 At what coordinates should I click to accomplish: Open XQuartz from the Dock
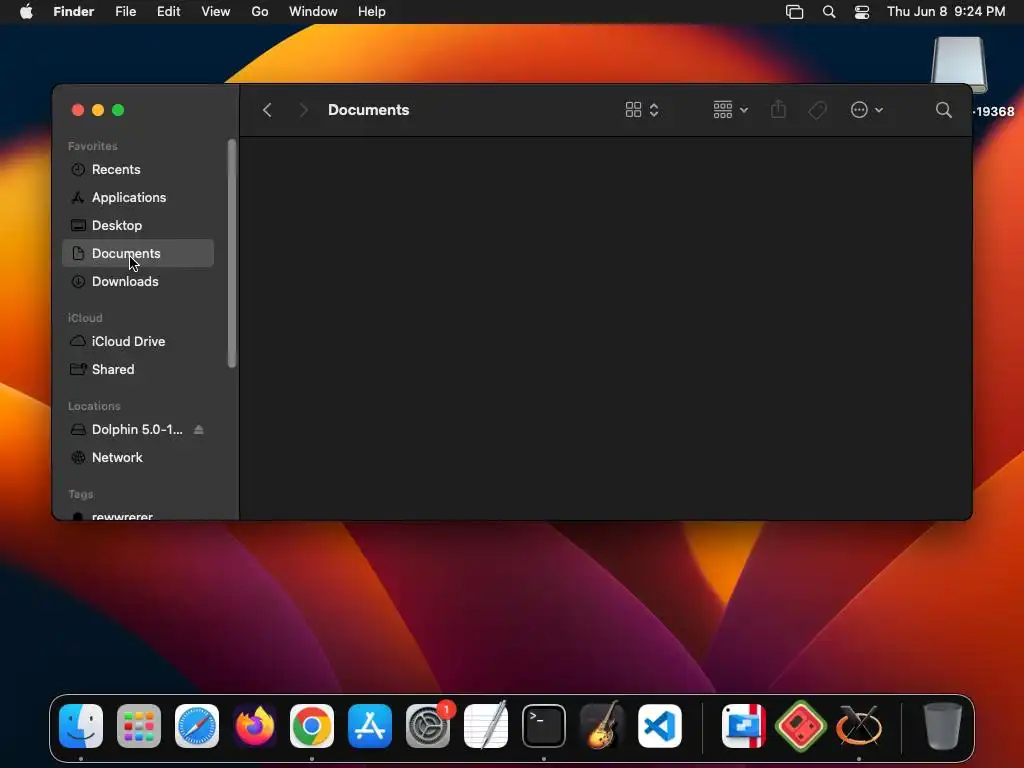[858, 726]
